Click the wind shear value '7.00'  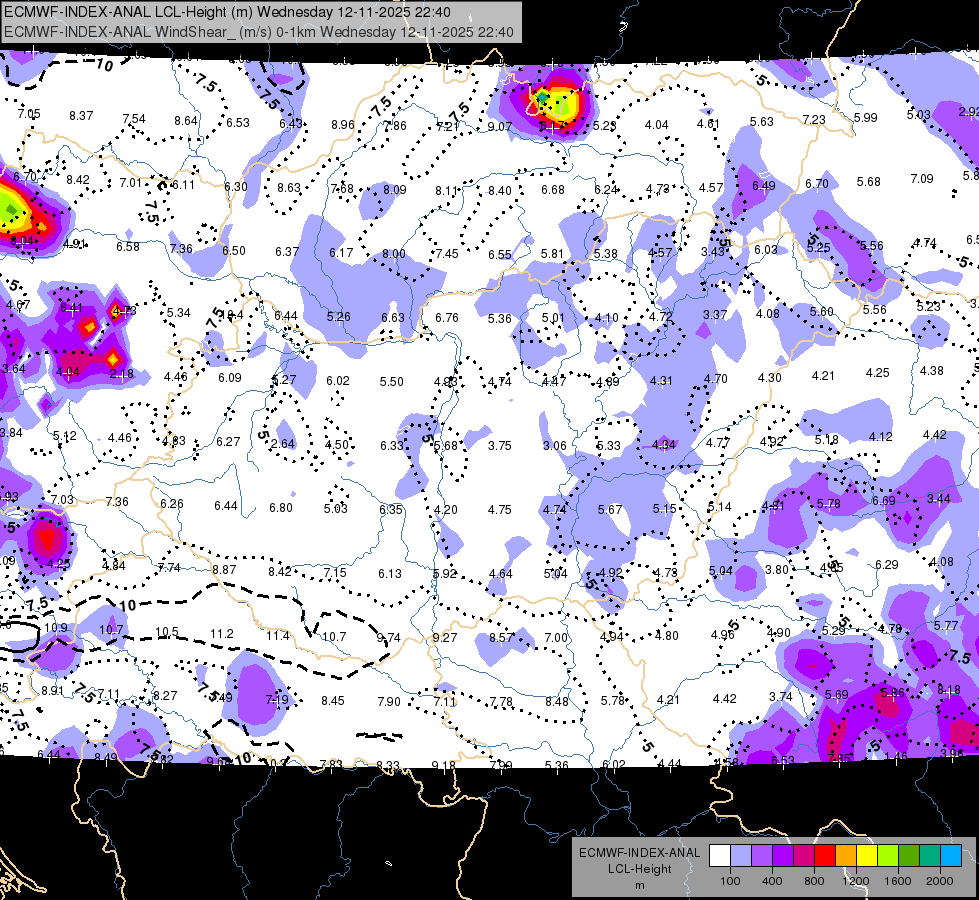[556, 638]
